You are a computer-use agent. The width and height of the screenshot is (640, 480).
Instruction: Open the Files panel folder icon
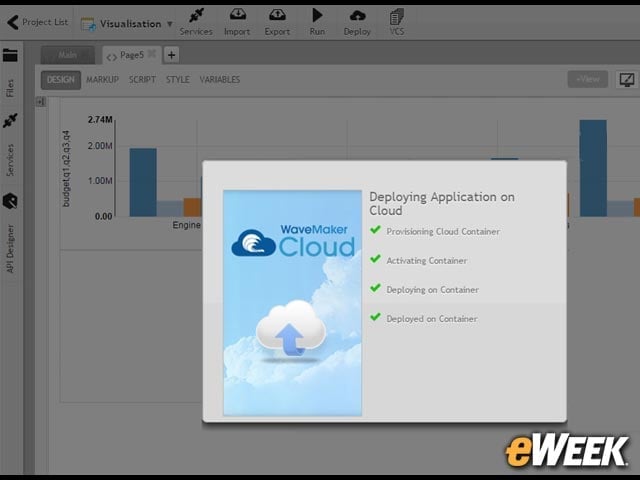(10, 55)
